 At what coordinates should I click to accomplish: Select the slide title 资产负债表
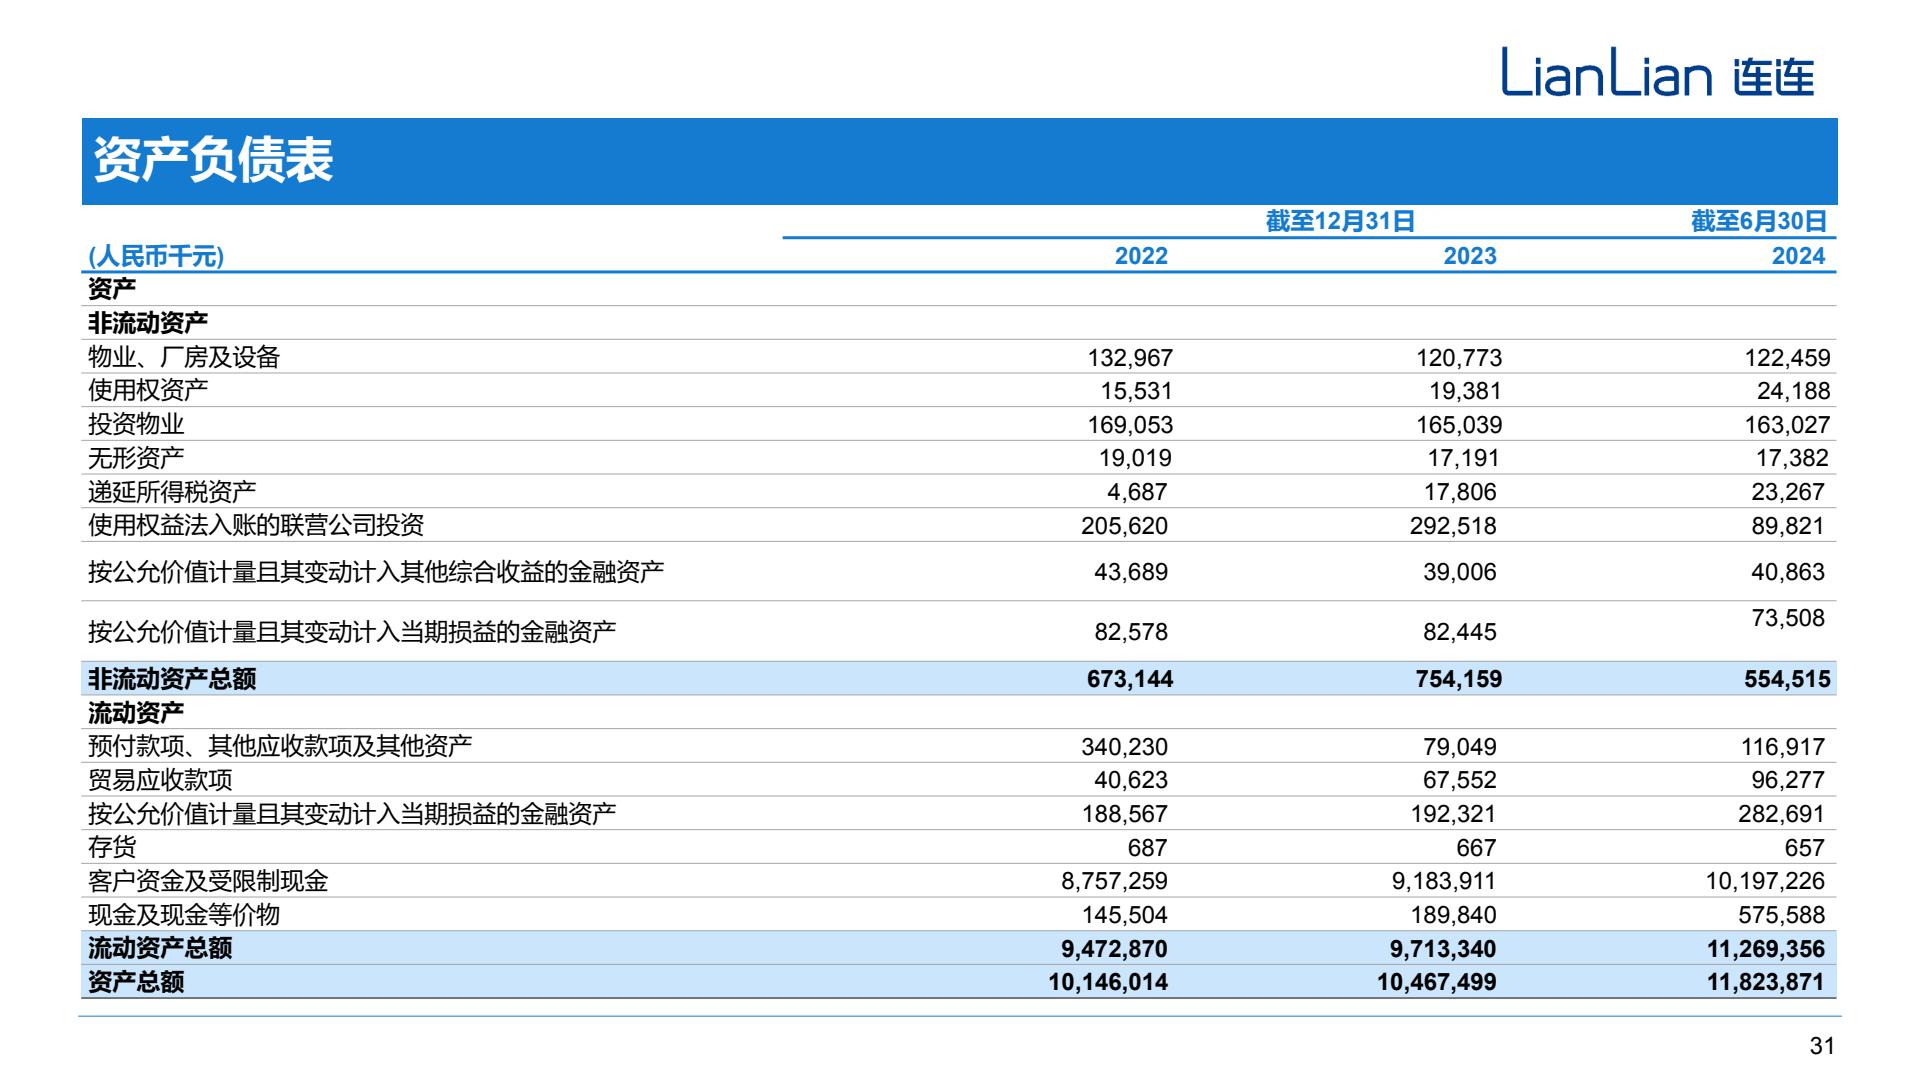[x=213, y=161]
